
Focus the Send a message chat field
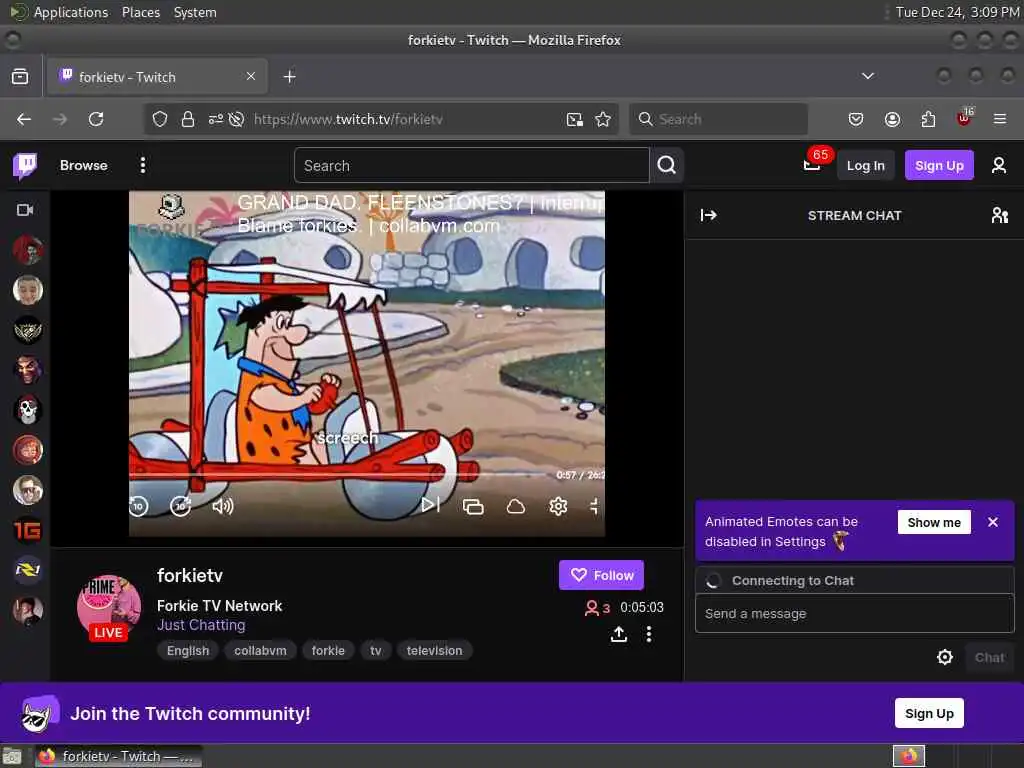click(854, 613)
